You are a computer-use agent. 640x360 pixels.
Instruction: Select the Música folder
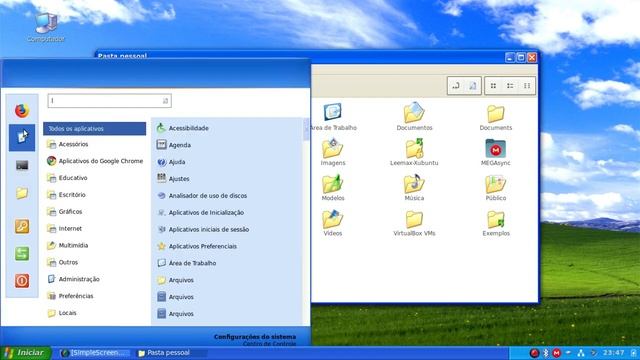[x=414, y=187]
